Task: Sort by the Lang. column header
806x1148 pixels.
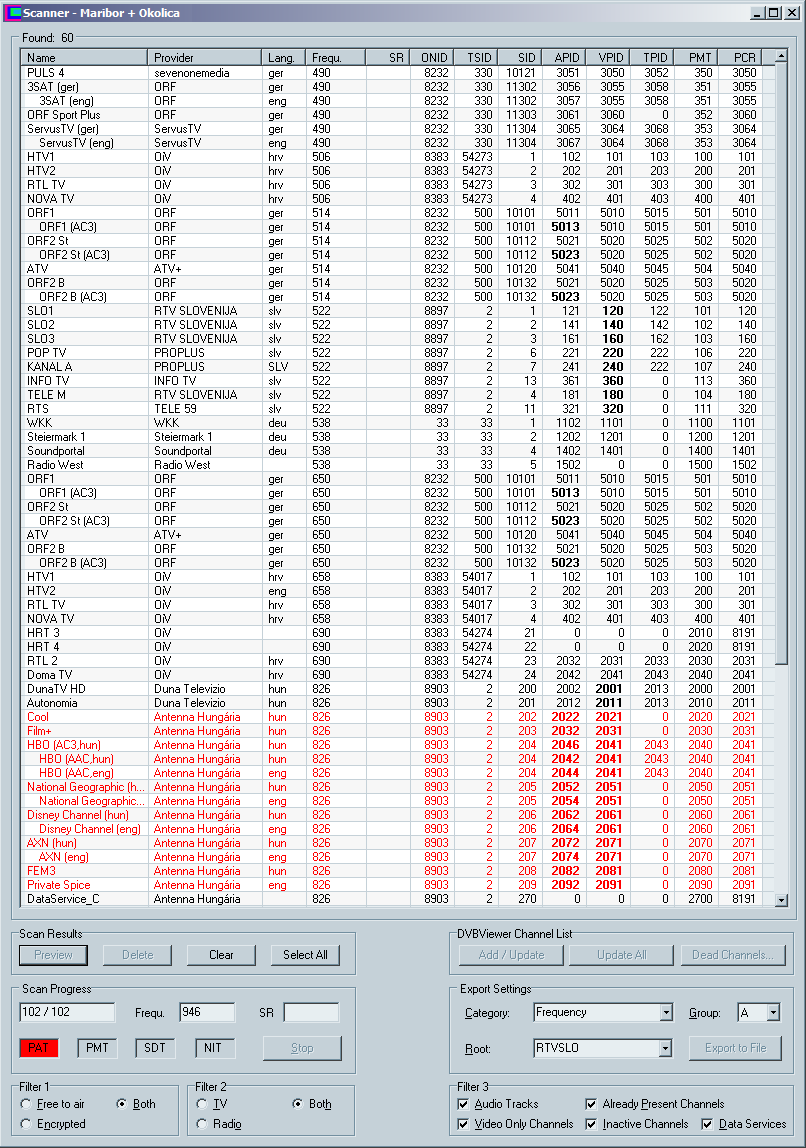Action: pyautogui.click(x=283, y=57)
